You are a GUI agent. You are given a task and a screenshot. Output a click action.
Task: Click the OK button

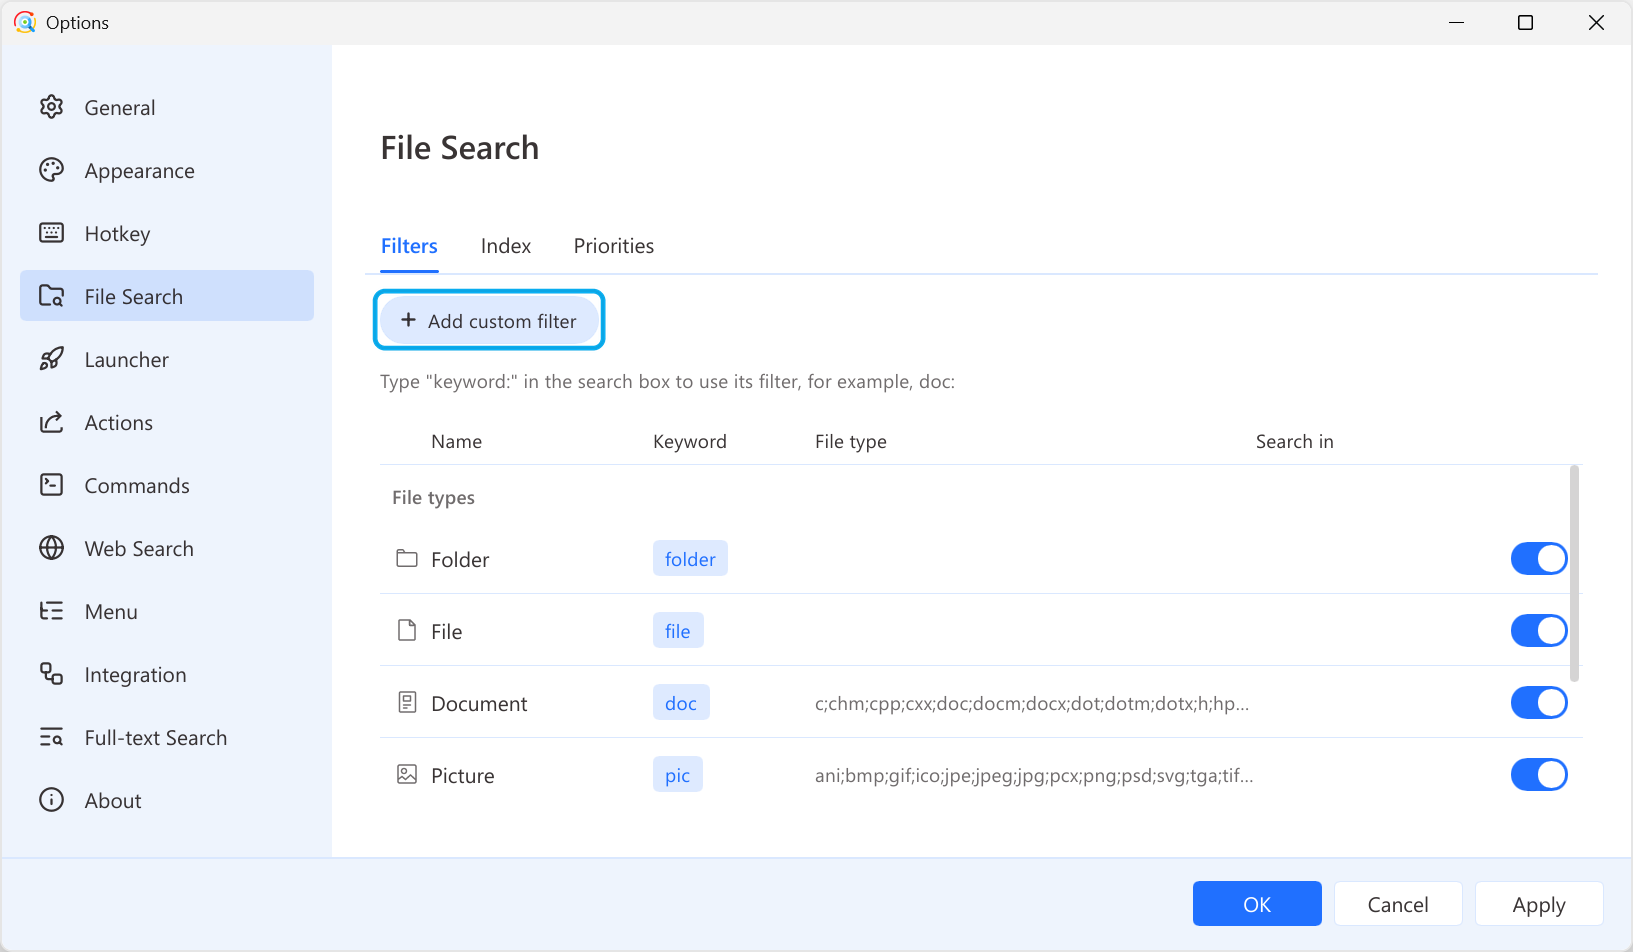(1257, 904)
